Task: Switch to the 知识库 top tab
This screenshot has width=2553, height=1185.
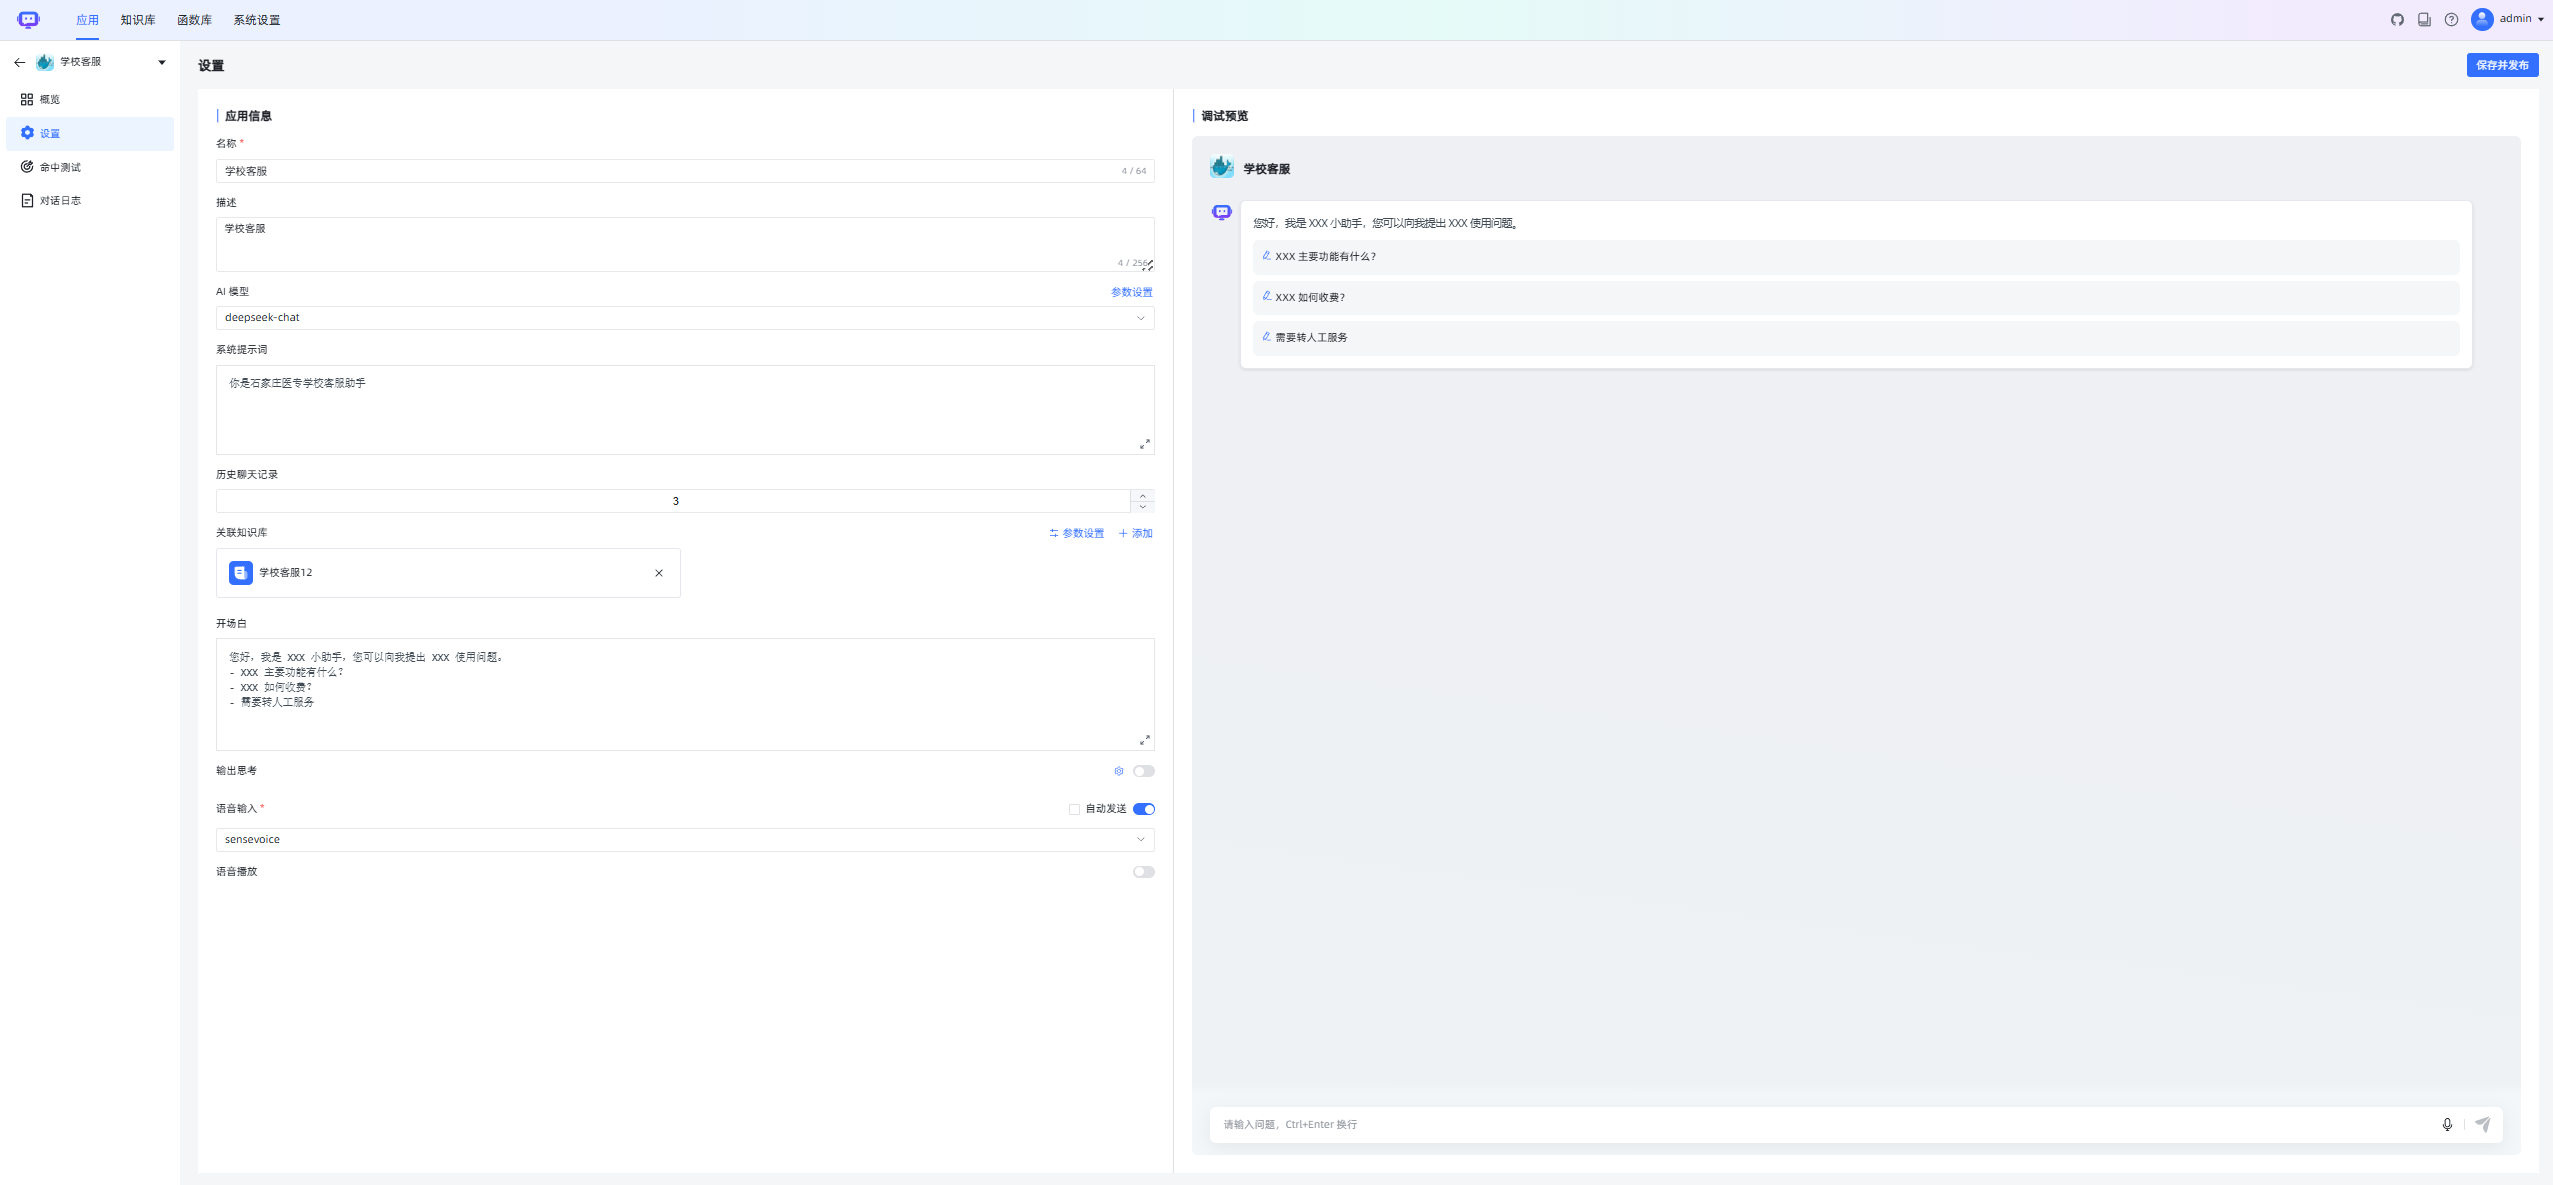Action: [137, 20]
